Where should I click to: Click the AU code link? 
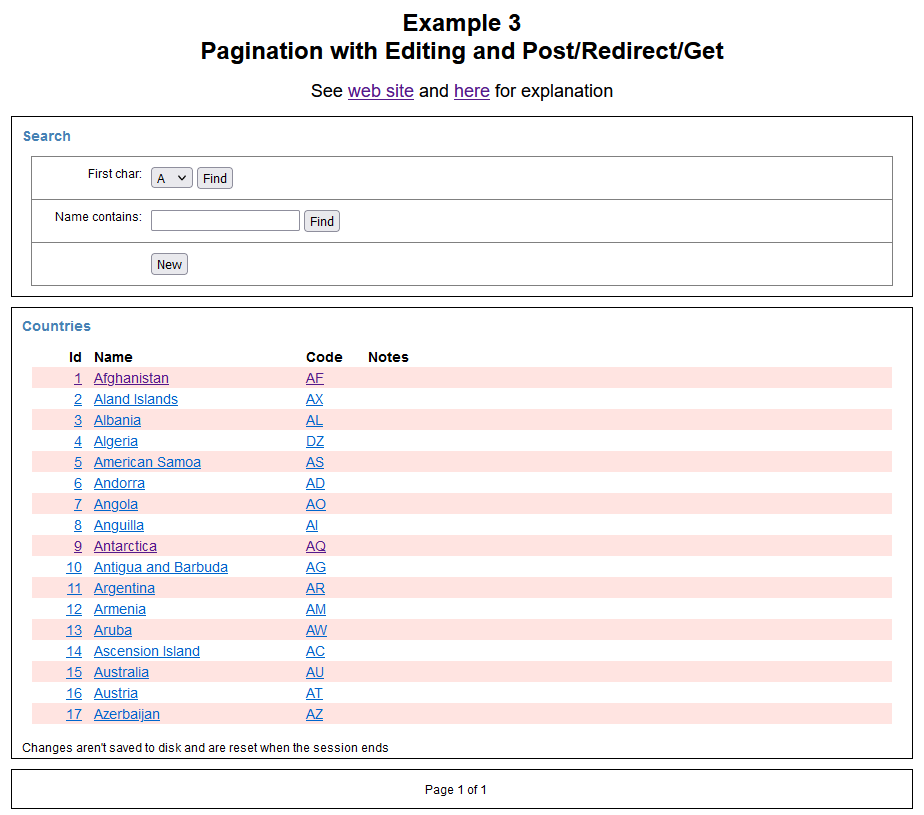315,672
